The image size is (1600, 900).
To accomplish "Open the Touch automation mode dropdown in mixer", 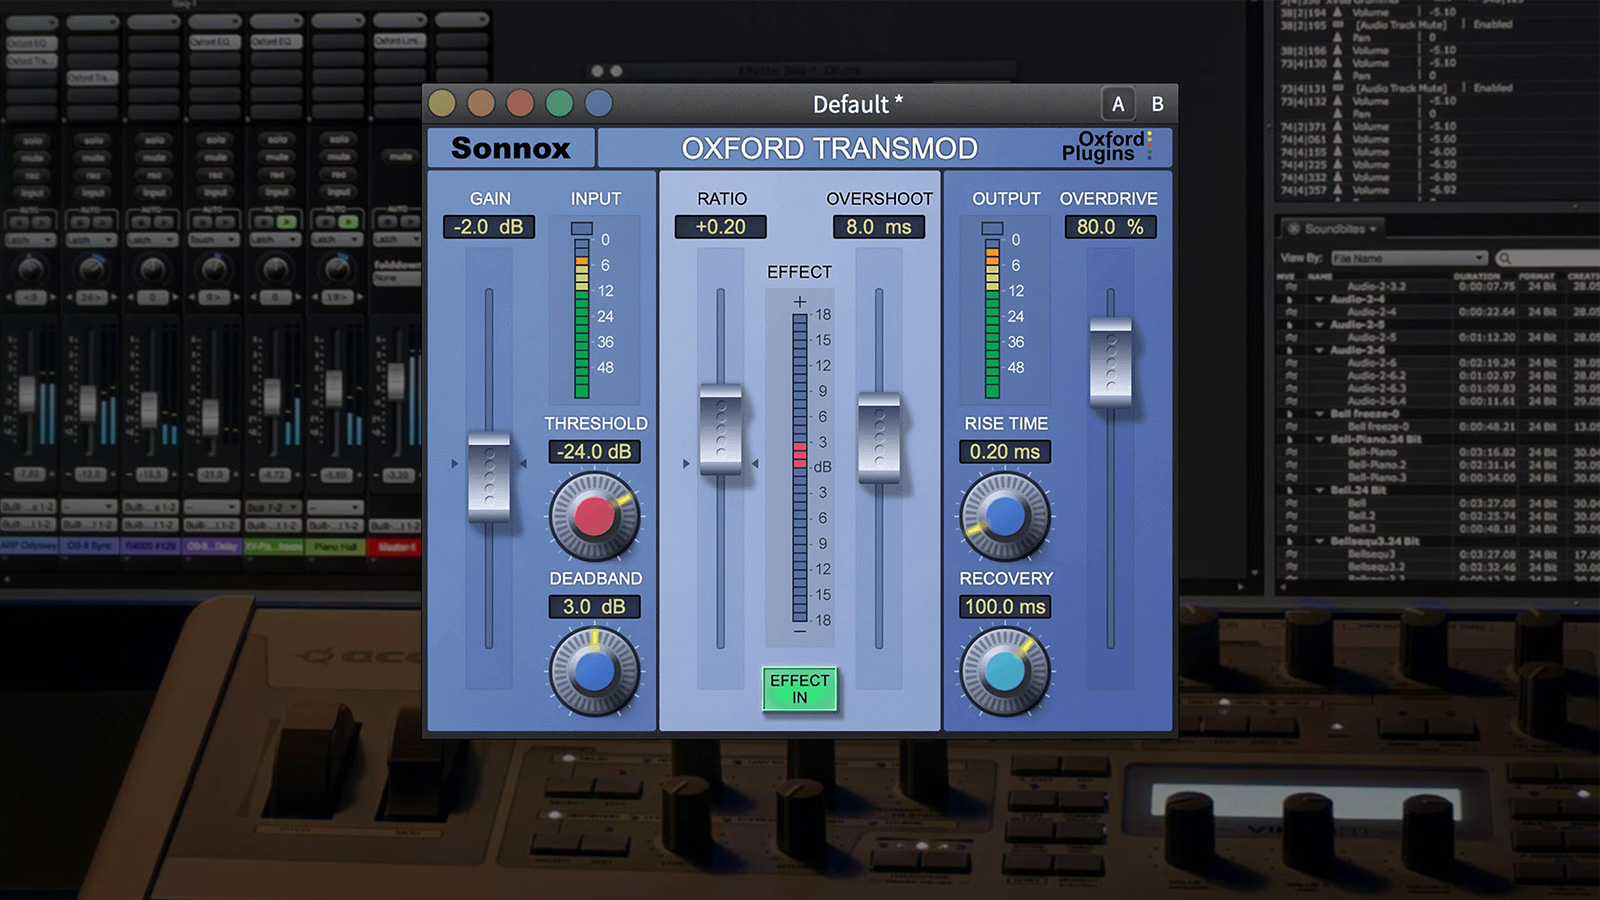I will click(213, 240).
